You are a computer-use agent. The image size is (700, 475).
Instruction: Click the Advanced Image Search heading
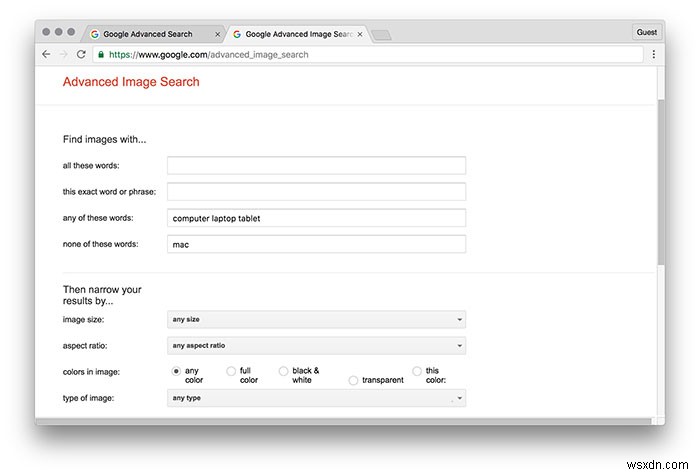[x=131, y=82]
